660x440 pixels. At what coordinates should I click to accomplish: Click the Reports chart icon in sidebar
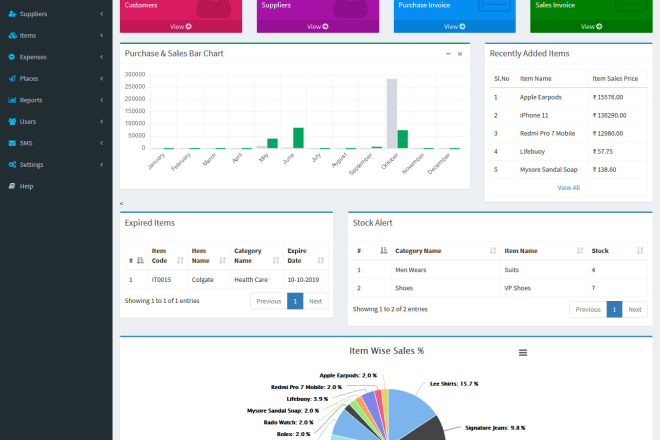pyautogui.click(x=12, y=100)
